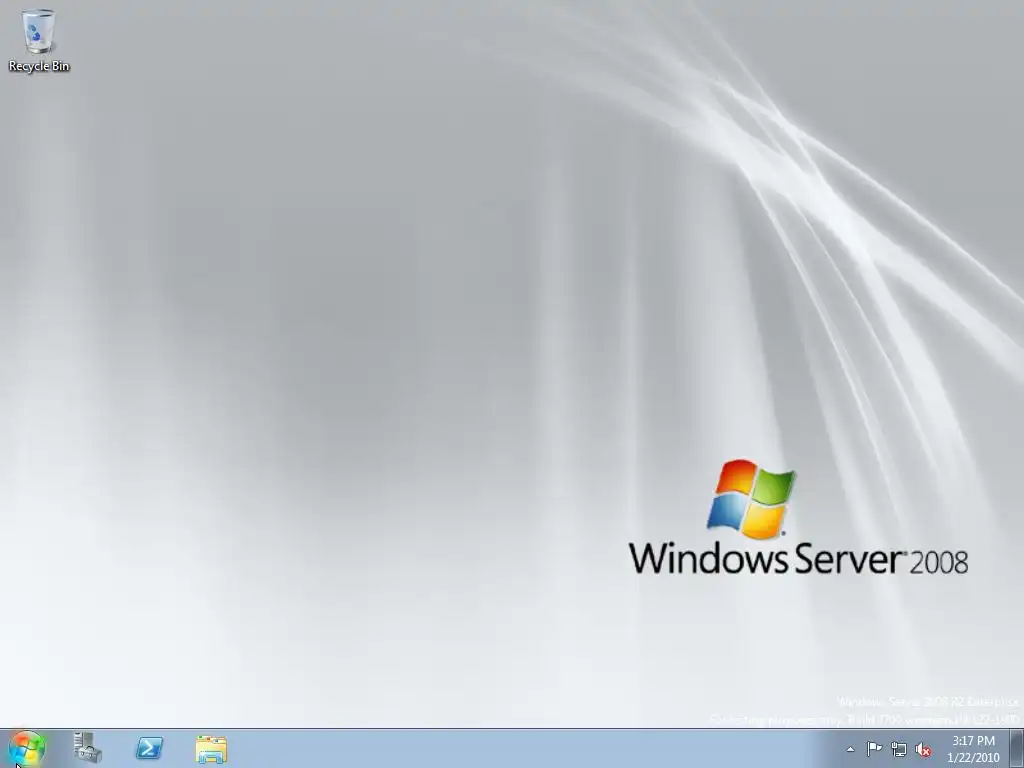Open Action Center flag icon
Image resolution: width=1024 pixels, height=768 pixels.
pos(874,748)
